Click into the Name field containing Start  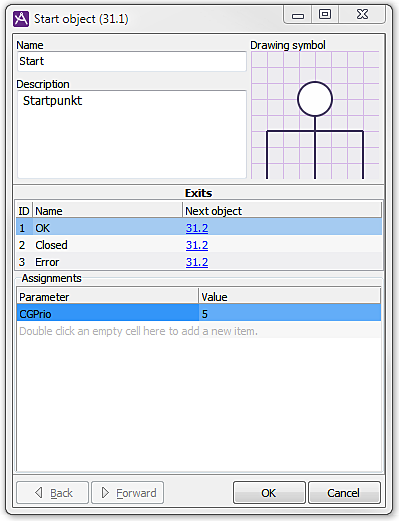pyautogui.click(x=132, y=61)
